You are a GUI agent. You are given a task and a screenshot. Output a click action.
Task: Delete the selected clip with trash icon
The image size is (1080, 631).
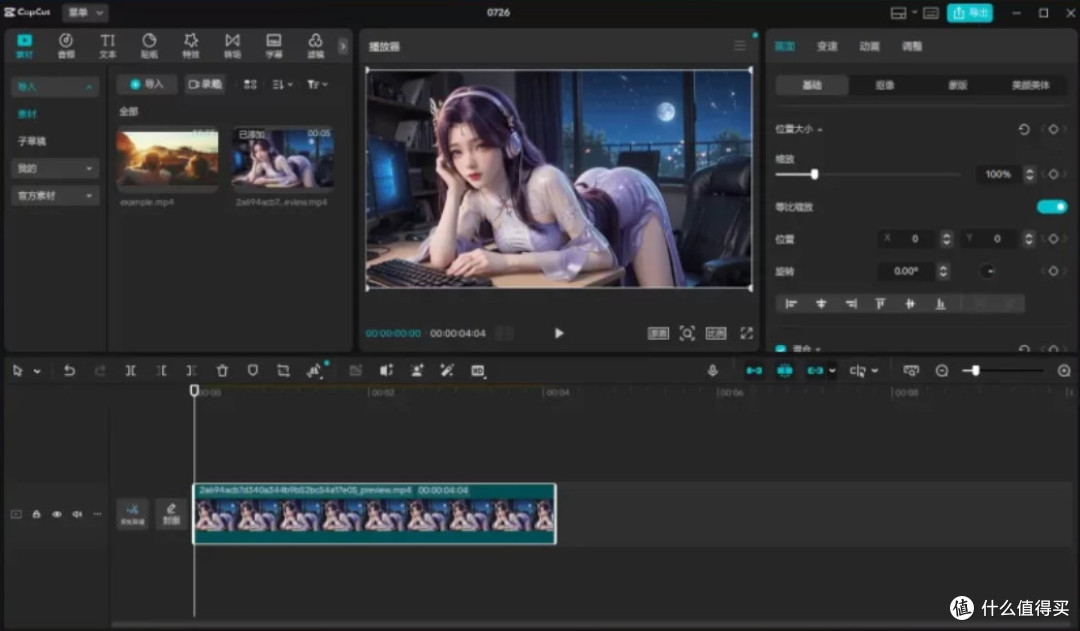pyautogui.click(x=222, y=371)
